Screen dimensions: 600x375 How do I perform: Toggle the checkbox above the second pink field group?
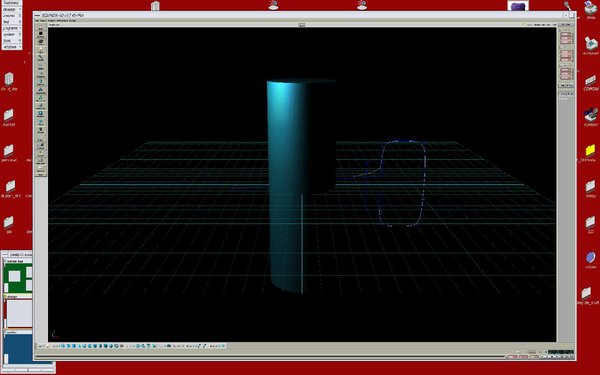[x=559, y=47]
